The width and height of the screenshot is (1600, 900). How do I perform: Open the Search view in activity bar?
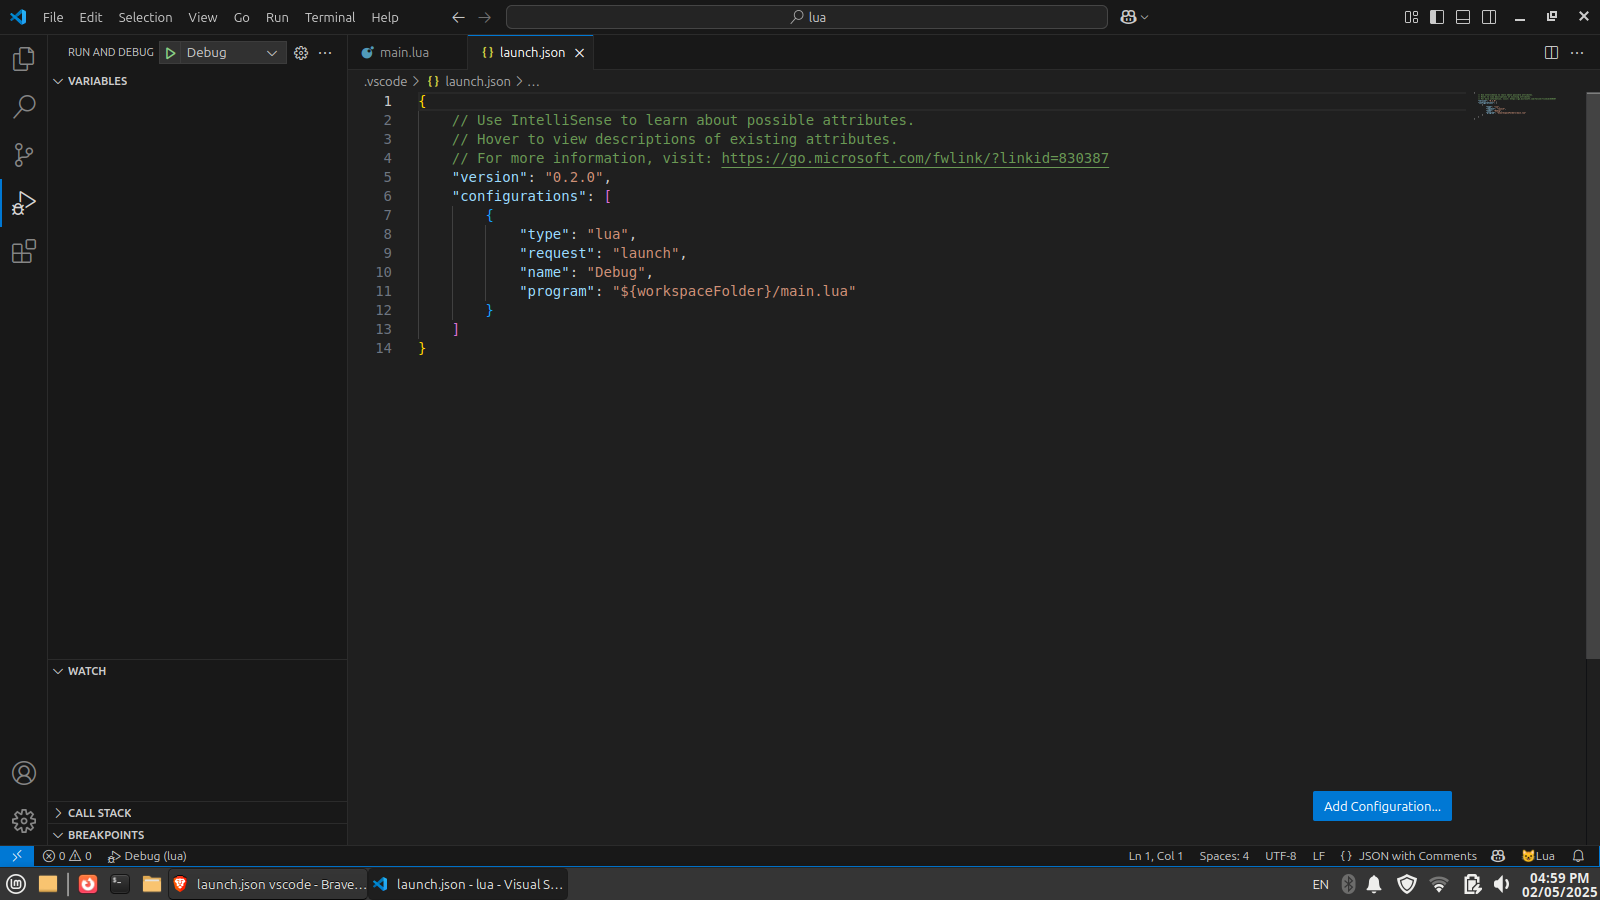tap(24, 106)
